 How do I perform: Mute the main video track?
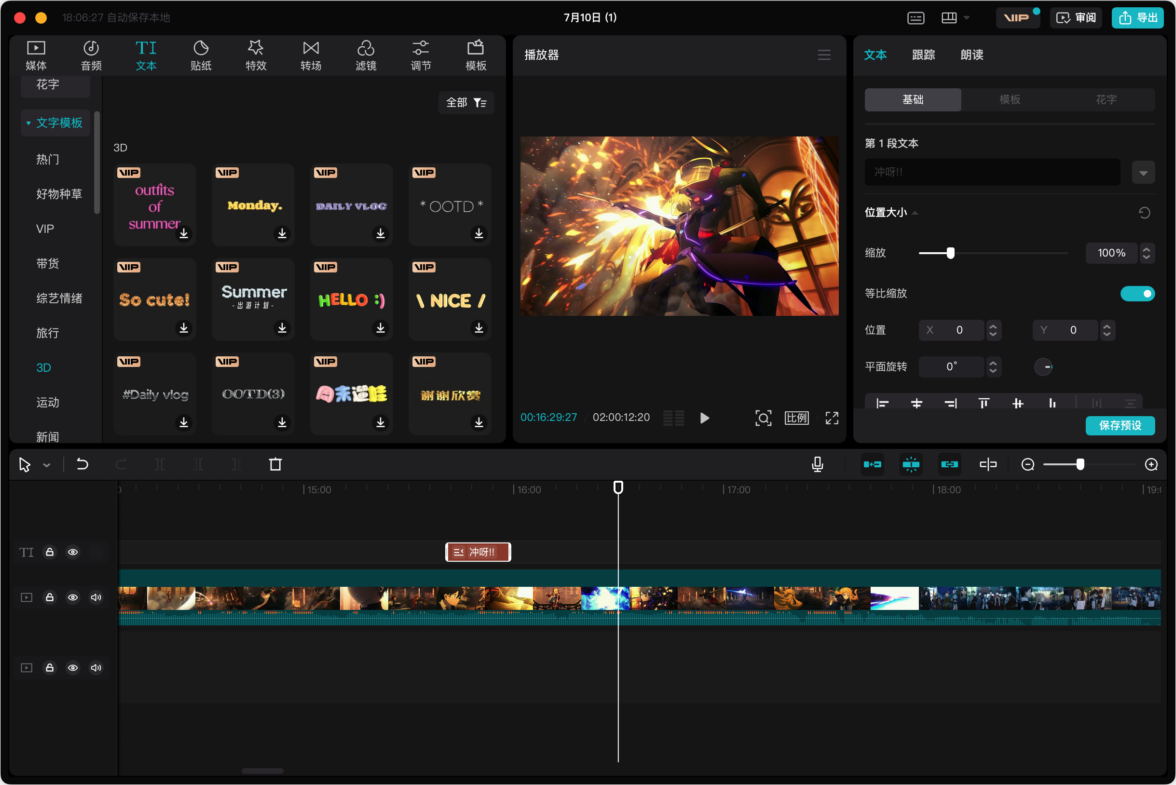[x=96, y=598]
